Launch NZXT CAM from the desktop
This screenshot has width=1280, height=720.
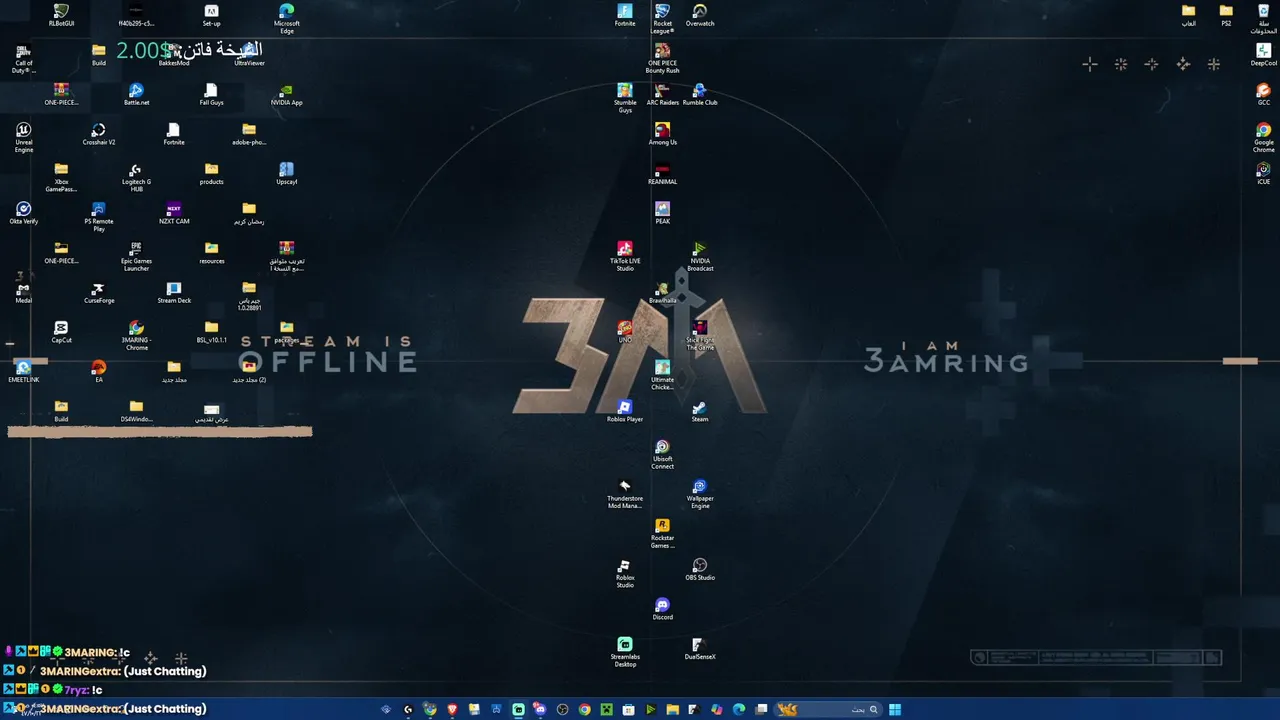pyautogui.click(x=174, y=213)
